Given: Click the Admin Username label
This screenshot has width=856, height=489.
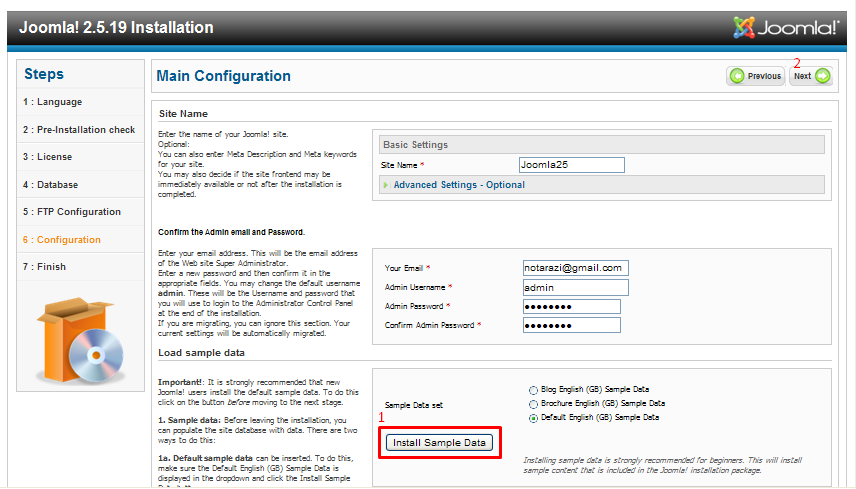Looking at the screenshot, I should tap(415, 287).
